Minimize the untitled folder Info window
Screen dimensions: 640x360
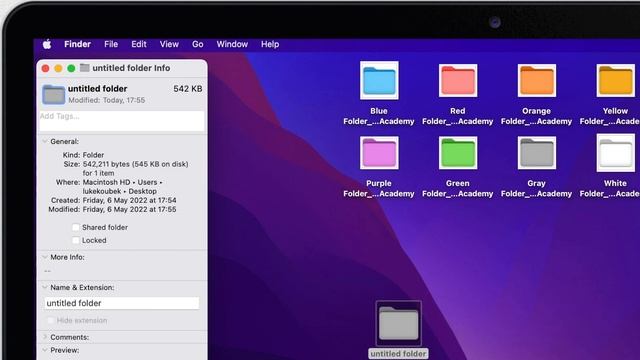point(58,68)
